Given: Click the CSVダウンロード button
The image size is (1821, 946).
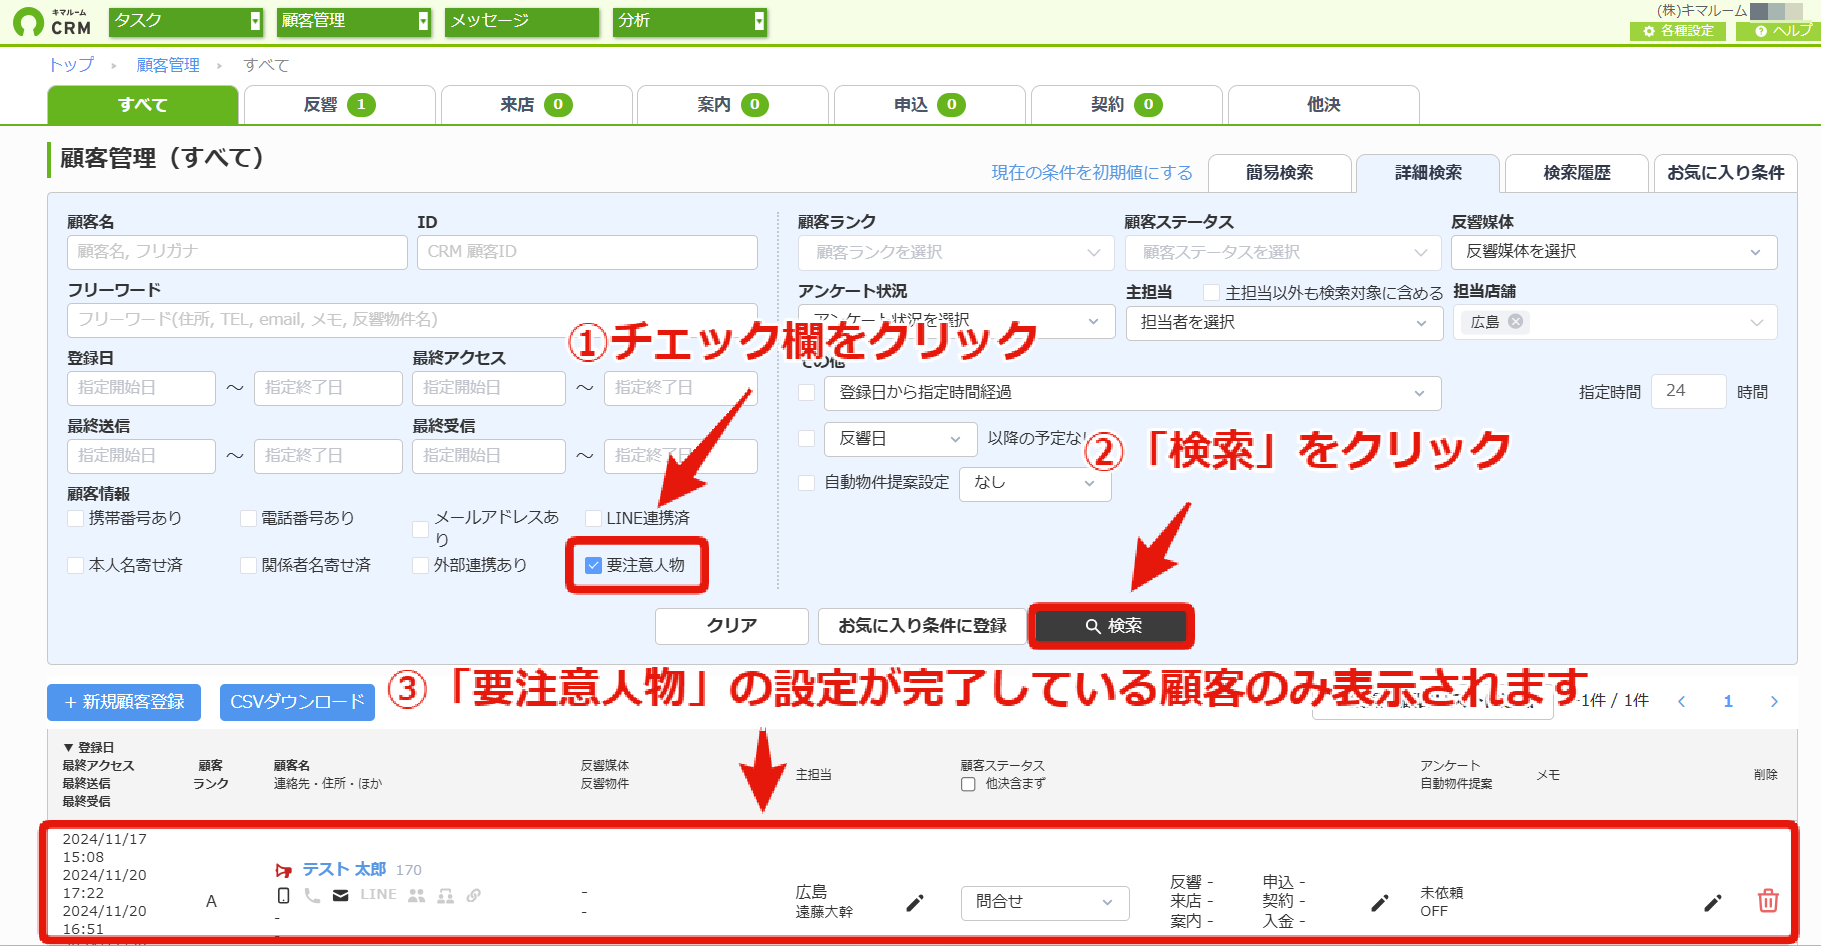Looking at the screenshot, I should [297, 702].
